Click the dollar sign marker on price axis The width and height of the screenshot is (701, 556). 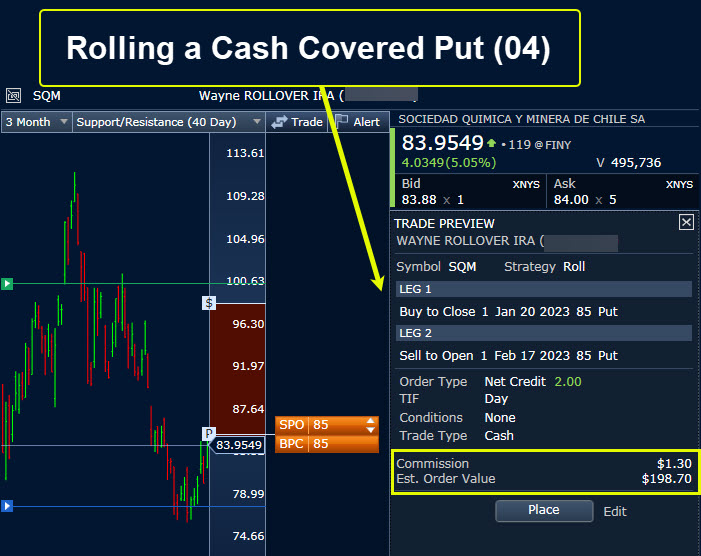pos(209,302)
